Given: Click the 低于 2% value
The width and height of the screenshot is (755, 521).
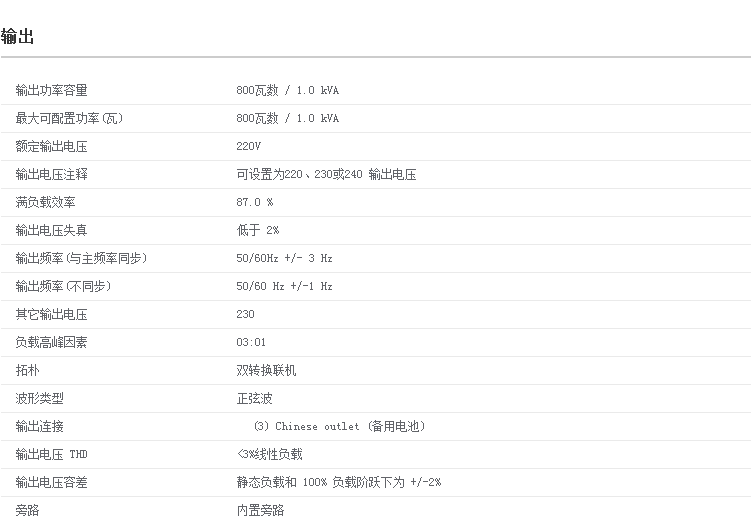Looking at the screenshot, I should pos(257,230).
